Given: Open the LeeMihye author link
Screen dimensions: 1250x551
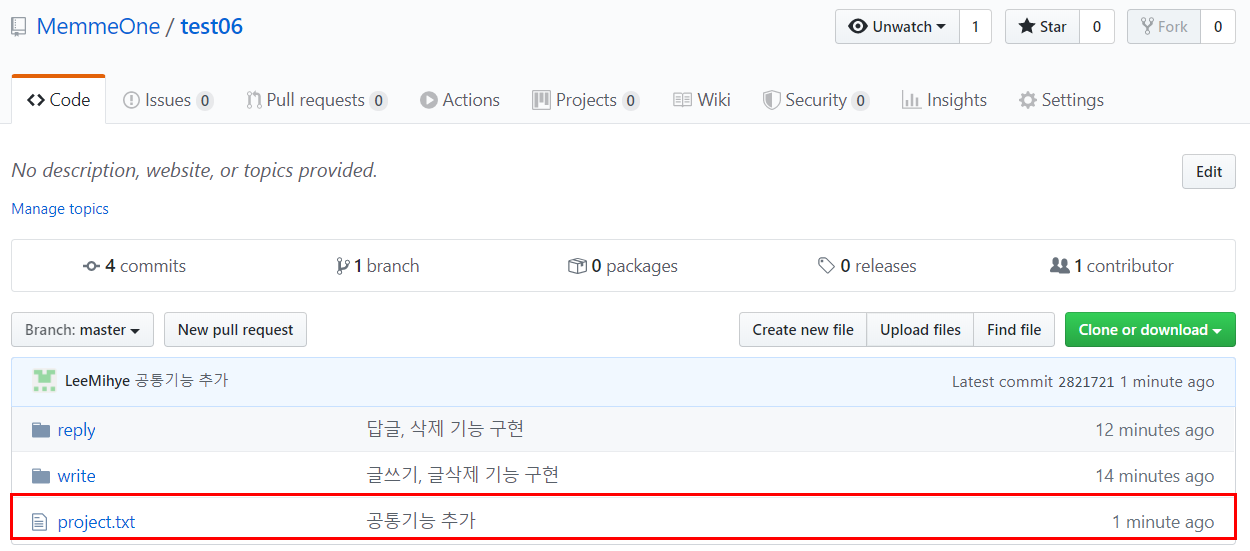Looking at the screenshot, I should [97, 381].
